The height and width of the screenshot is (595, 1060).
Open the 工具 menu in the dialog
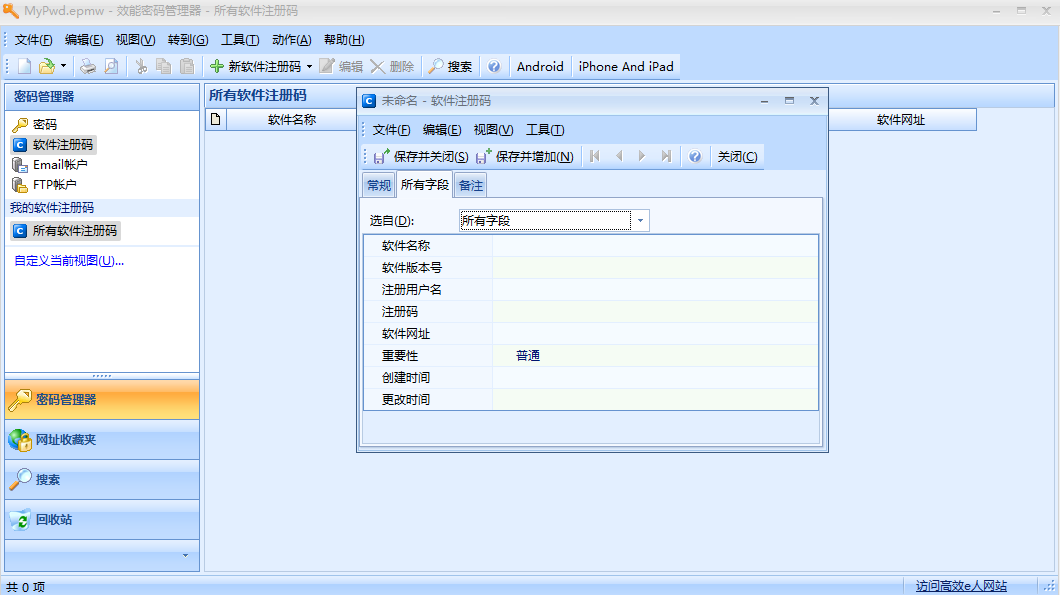(x=547, y=129)
